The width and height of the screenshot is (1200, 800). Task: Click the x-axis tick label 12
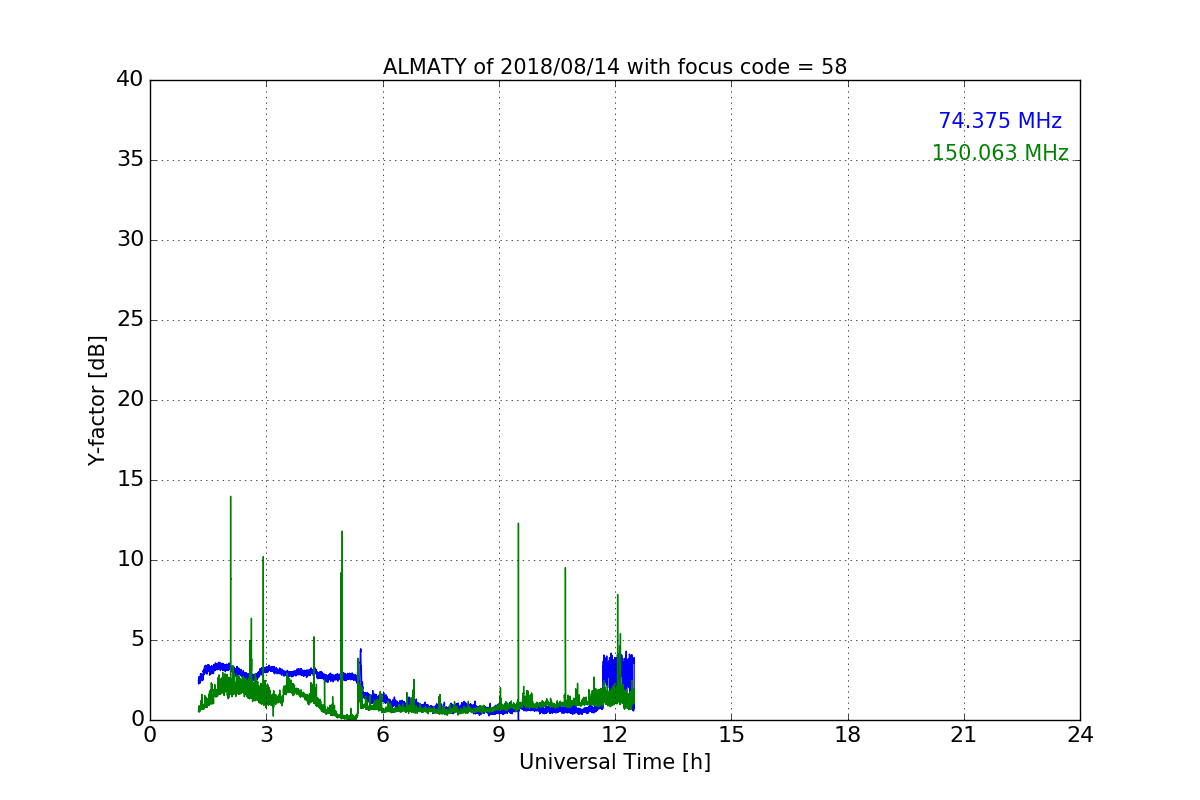[x=615, y=735]
